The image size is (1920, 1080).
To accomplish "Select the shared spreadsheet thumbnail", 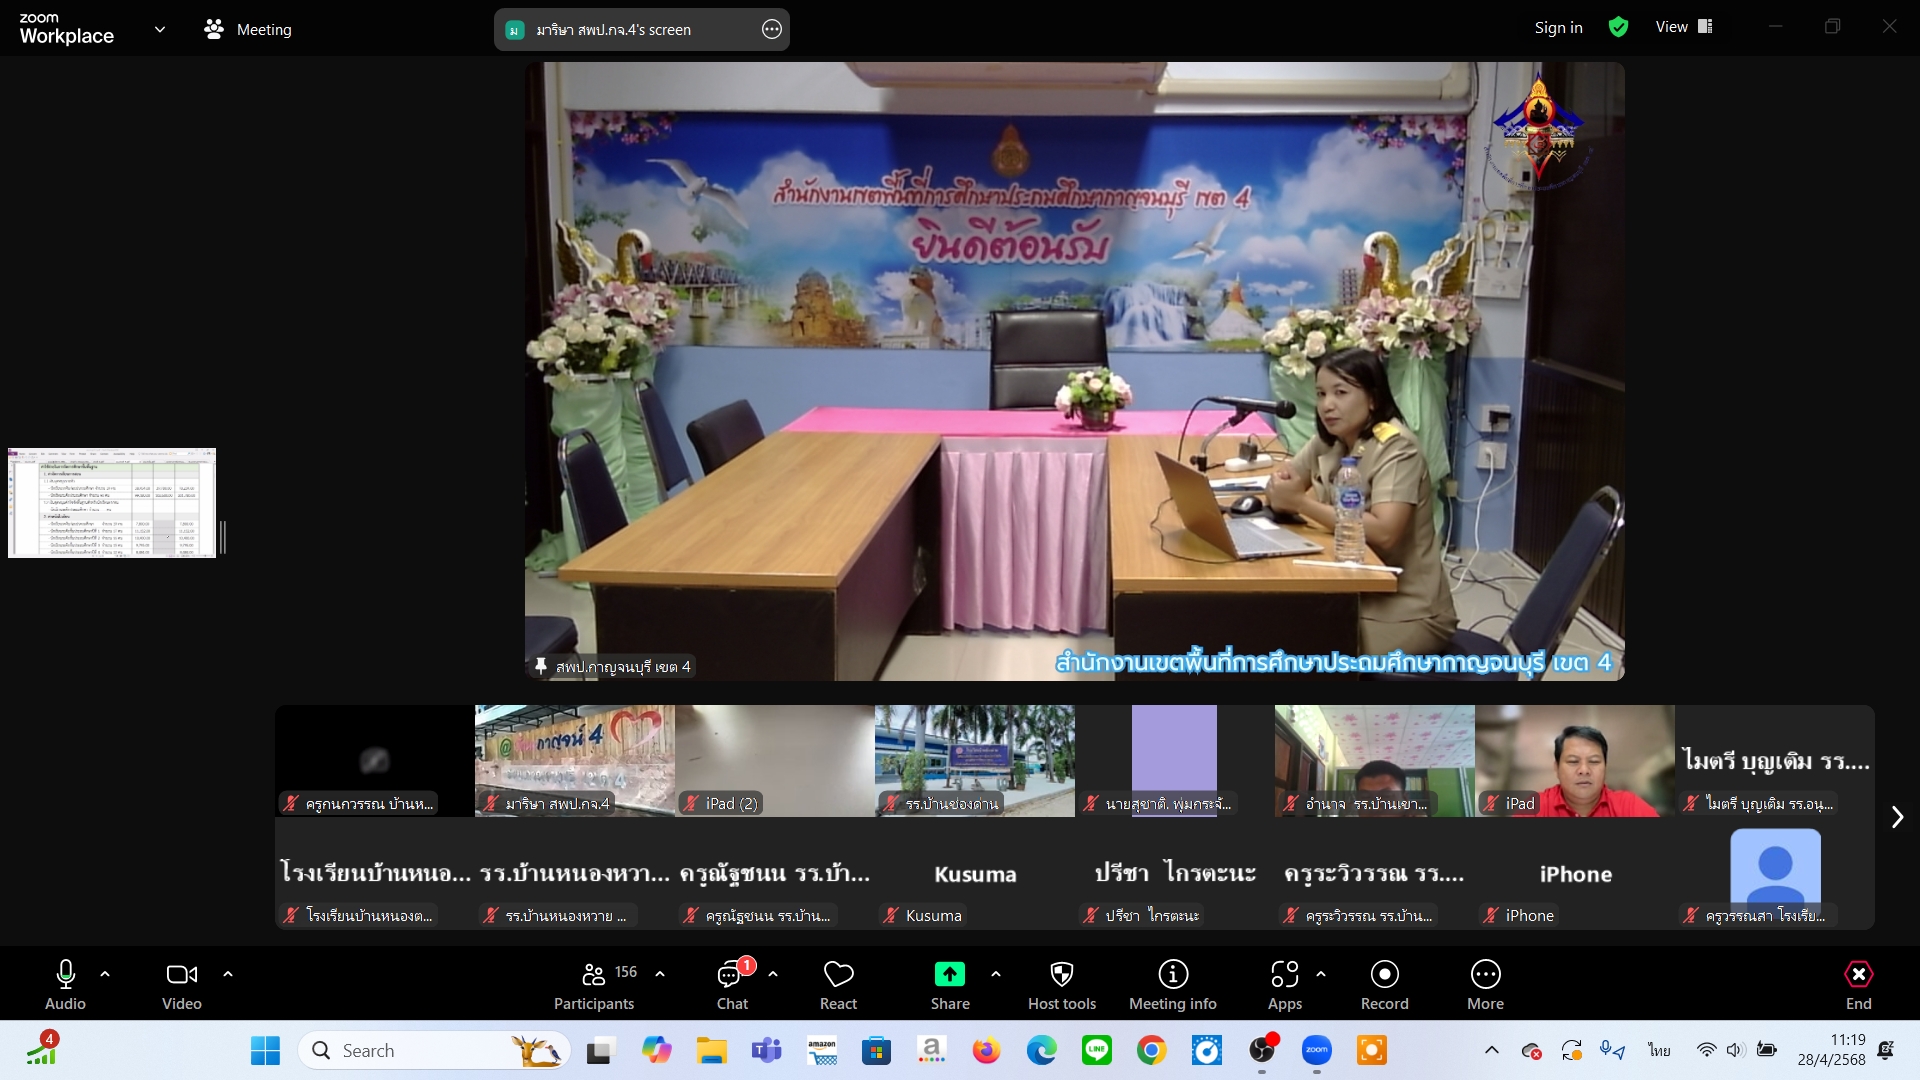I will pos(112,503).
